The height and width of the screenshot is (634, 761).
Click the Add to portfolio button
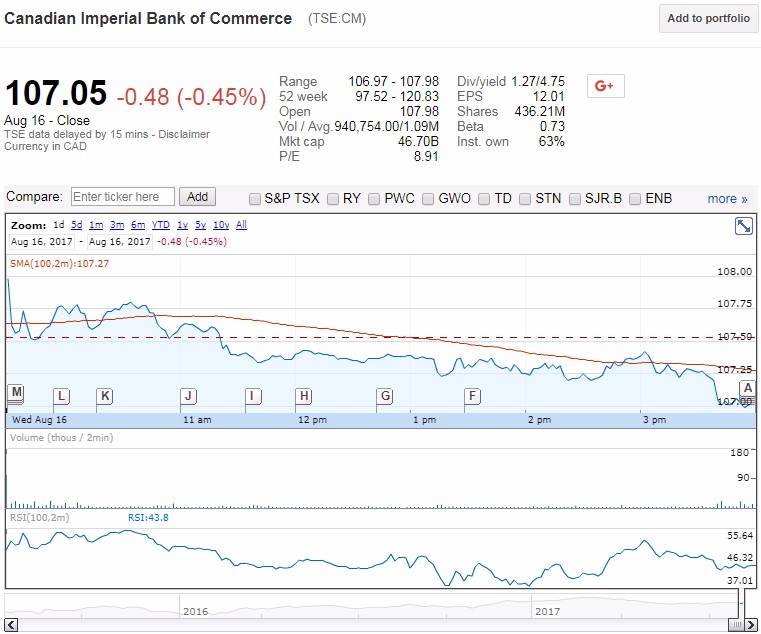point(708,18)
